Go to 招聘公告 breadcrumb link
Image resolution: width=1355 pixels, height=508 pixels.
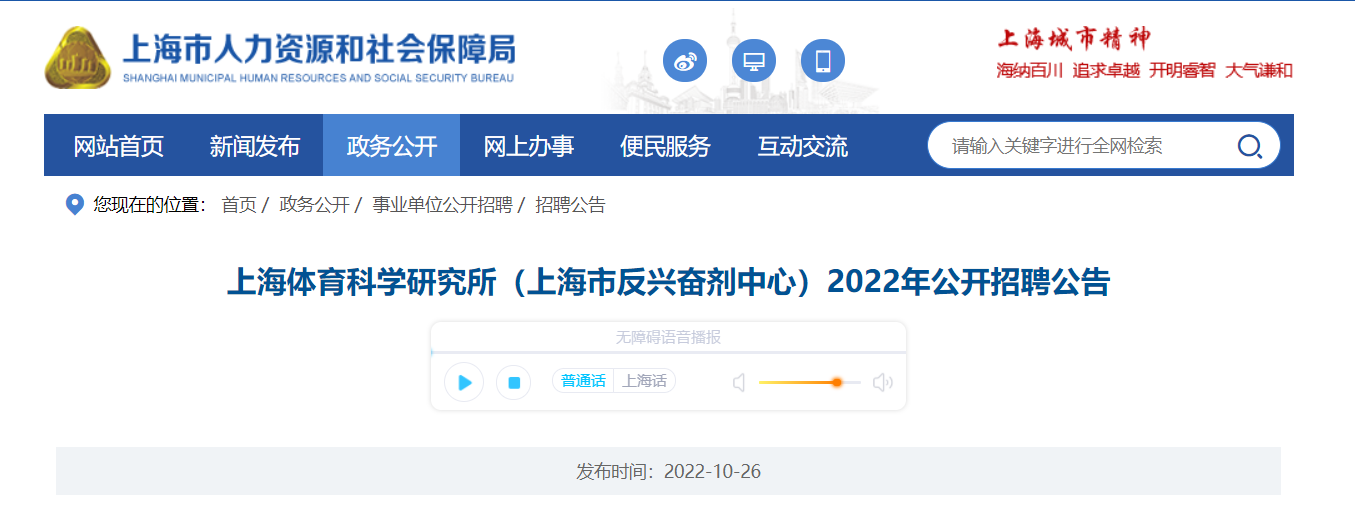[x=570, y=205]
